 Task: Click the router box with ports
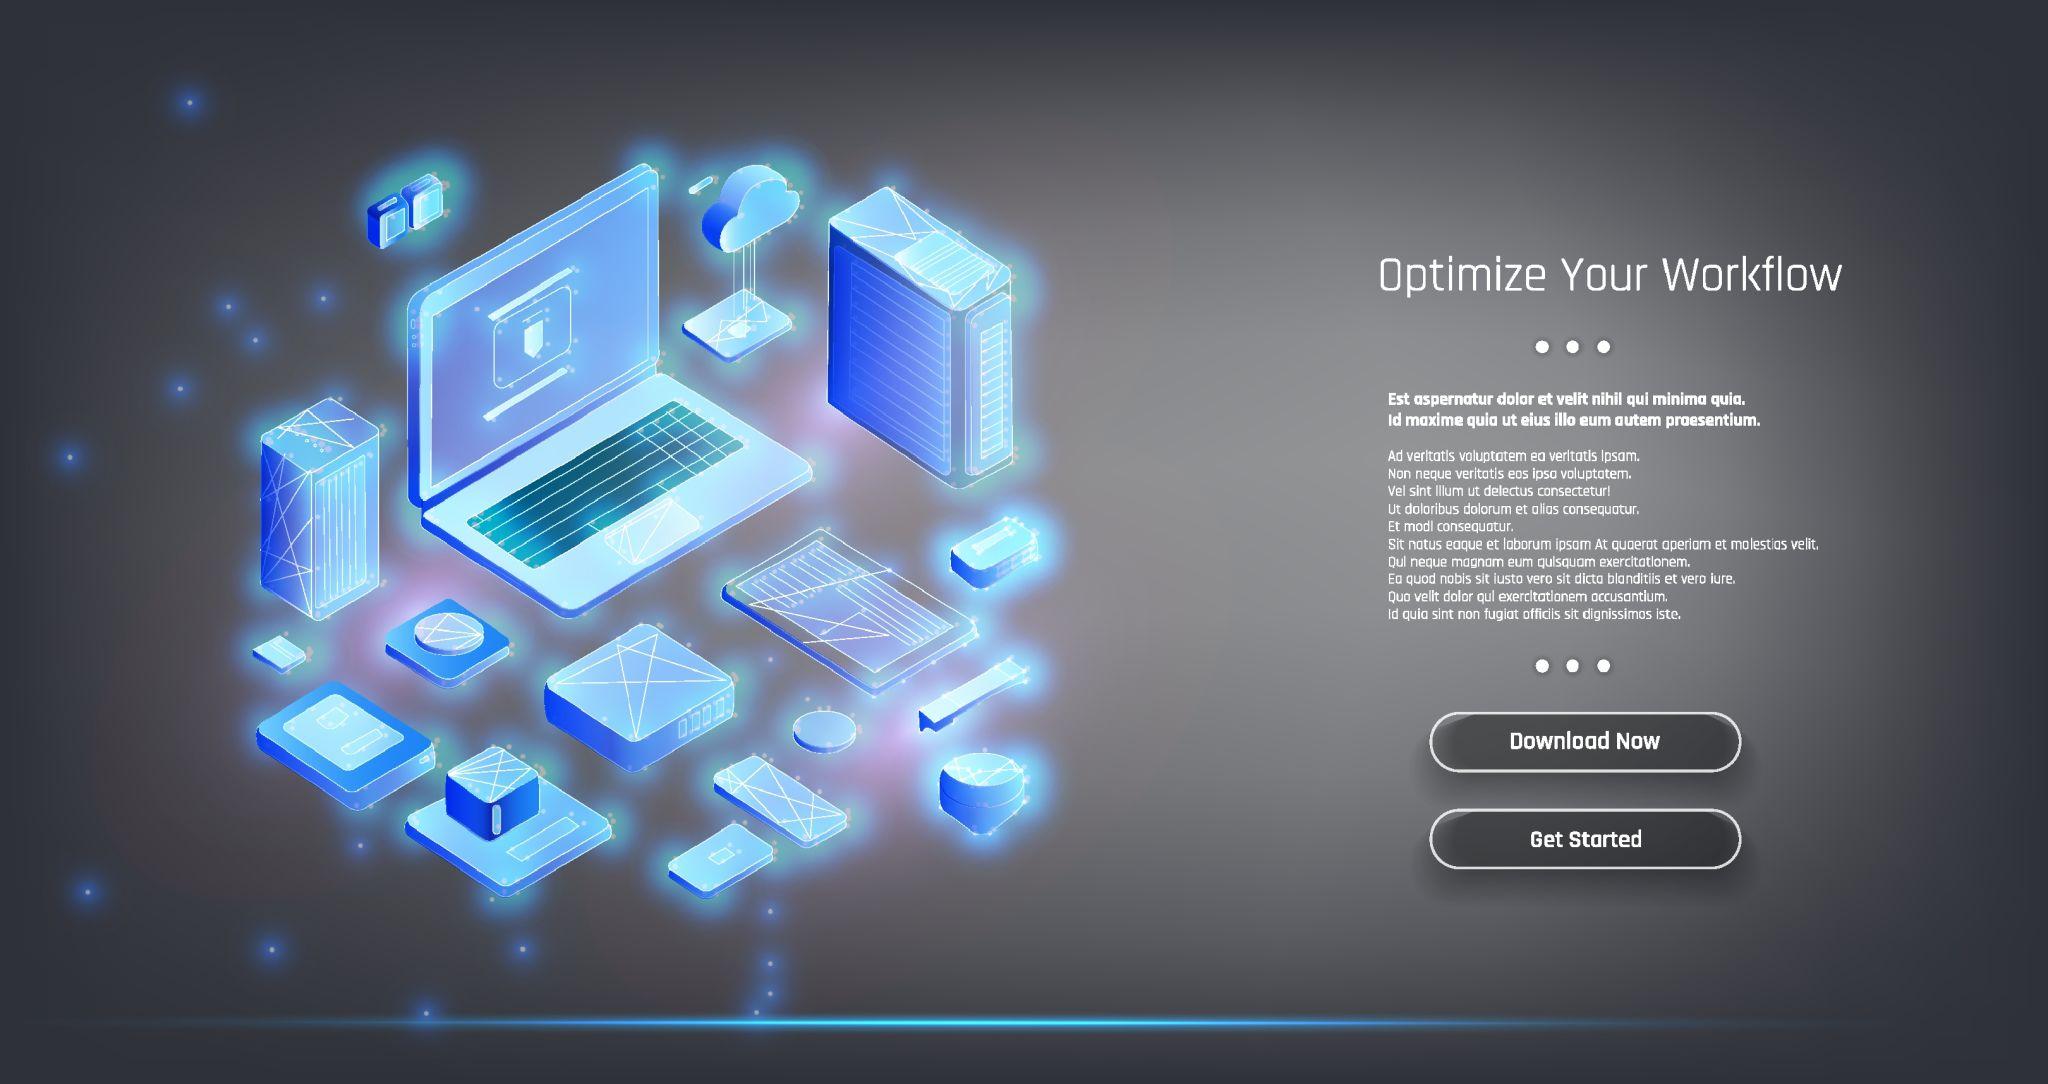click(640, 695)
